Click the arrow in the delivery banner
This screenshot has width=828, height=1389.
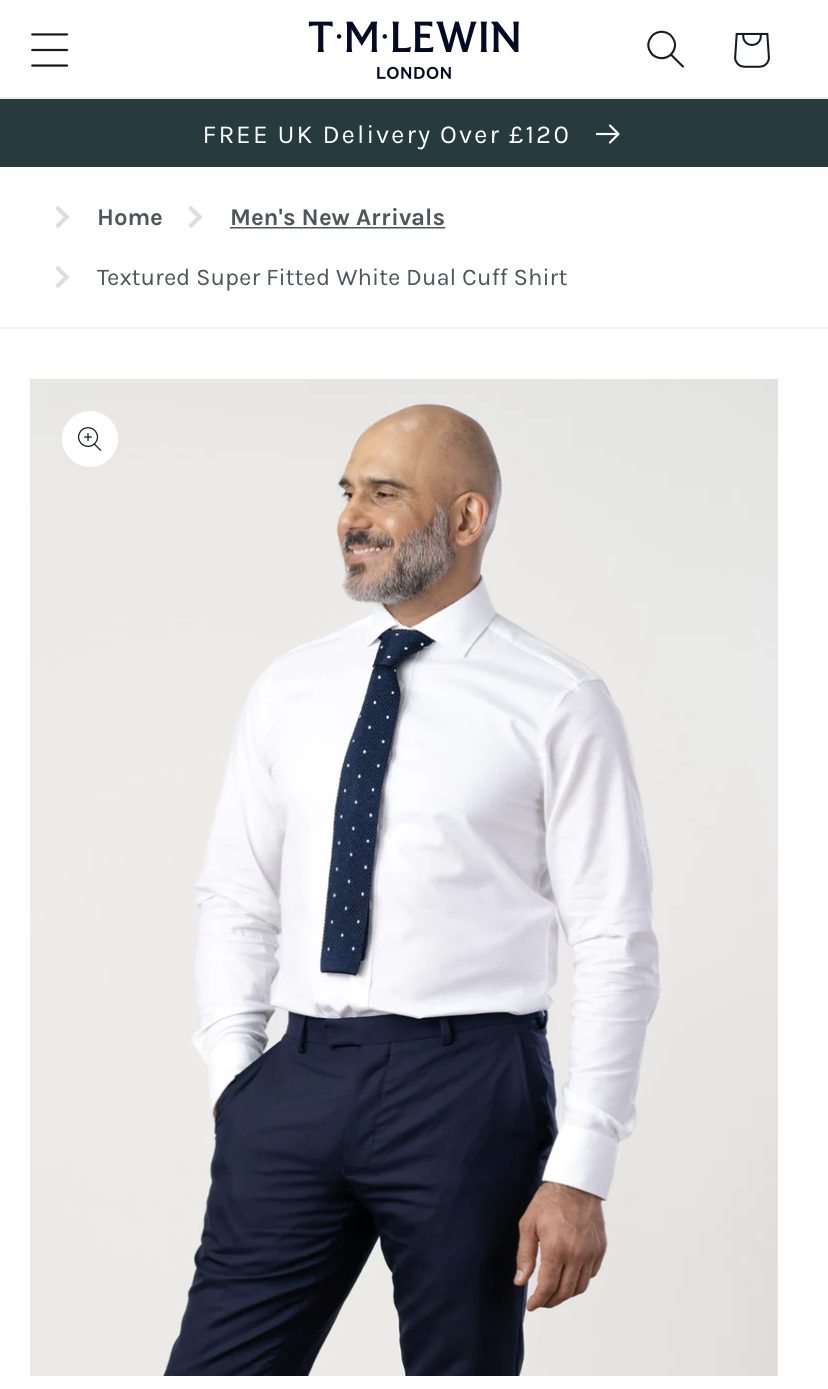(x=608, y=134)
